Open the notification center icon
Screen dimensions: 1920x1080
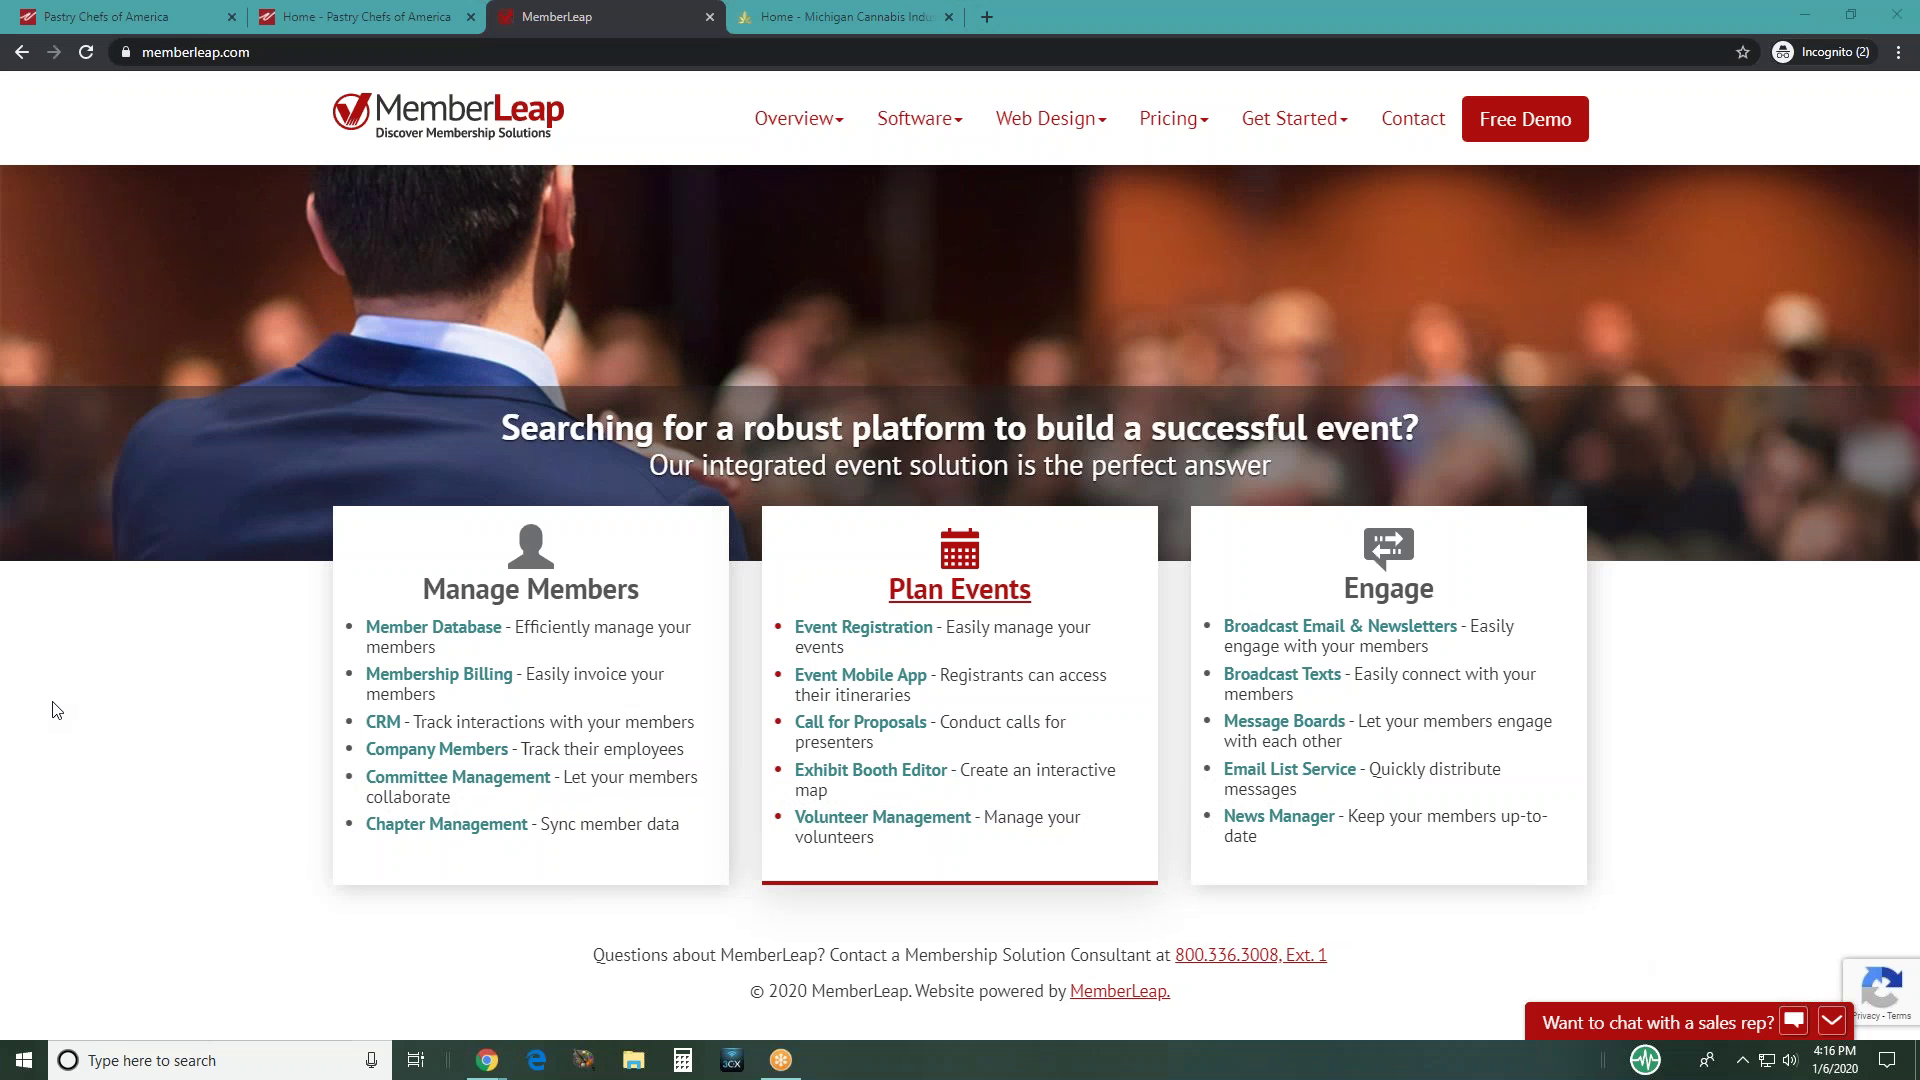coord(1887,1060)
